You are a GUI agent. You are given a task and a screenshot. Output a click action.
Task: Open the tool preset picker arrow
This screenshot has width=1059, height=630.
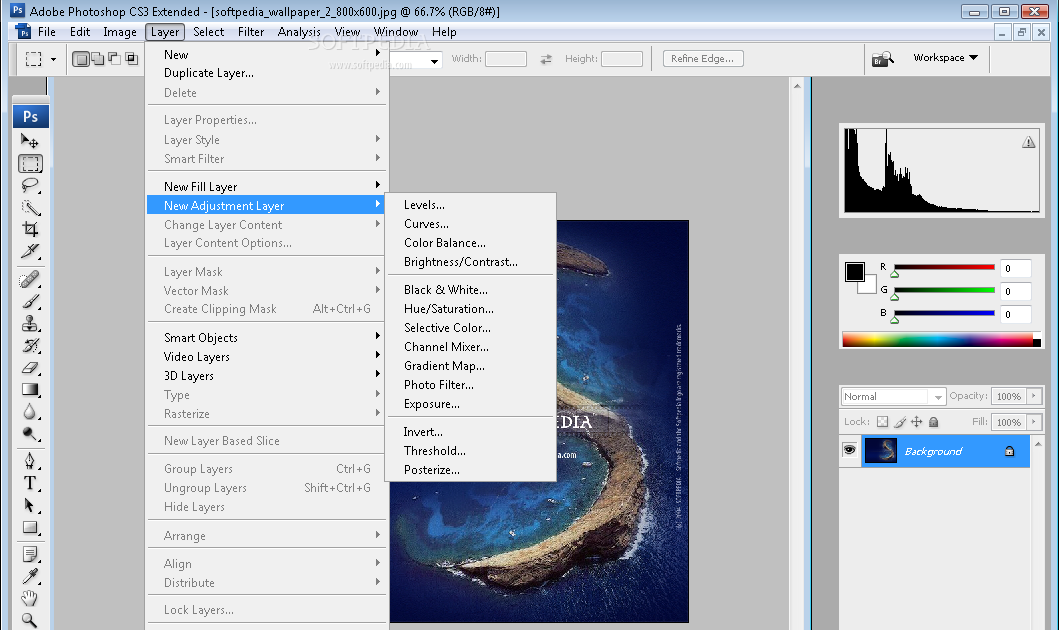pos(53,59)
